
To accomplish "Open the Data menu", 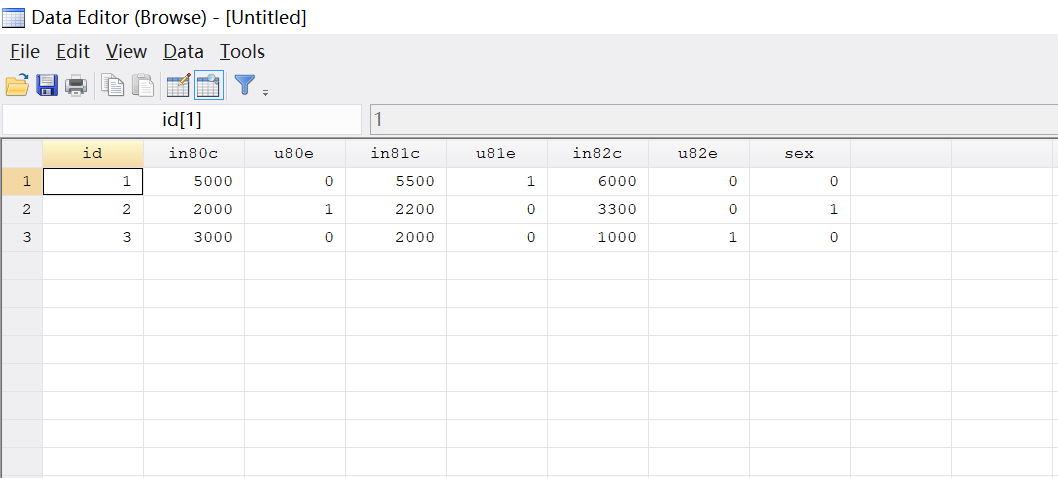I will point(183,51).
